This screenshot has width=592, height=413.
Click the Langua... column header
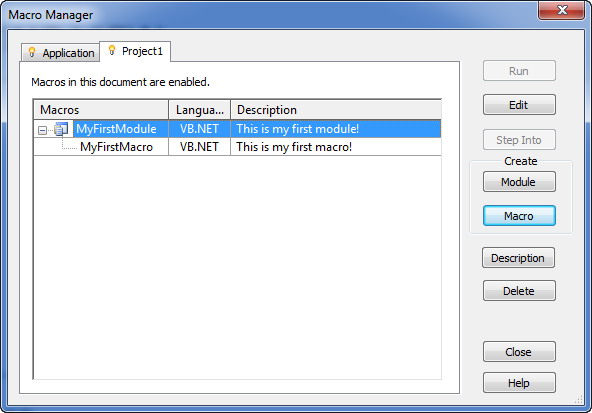click(199, 110)
